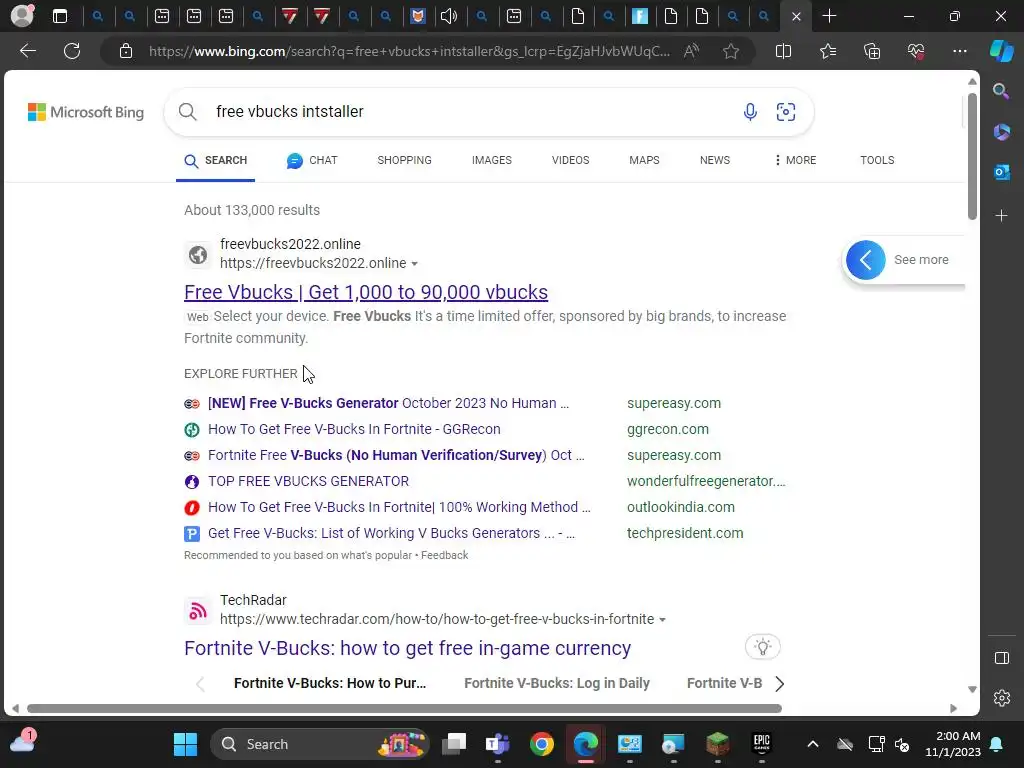Click the vertical page scrollbar thumb

pyautogui.click(x=972, y=157)
